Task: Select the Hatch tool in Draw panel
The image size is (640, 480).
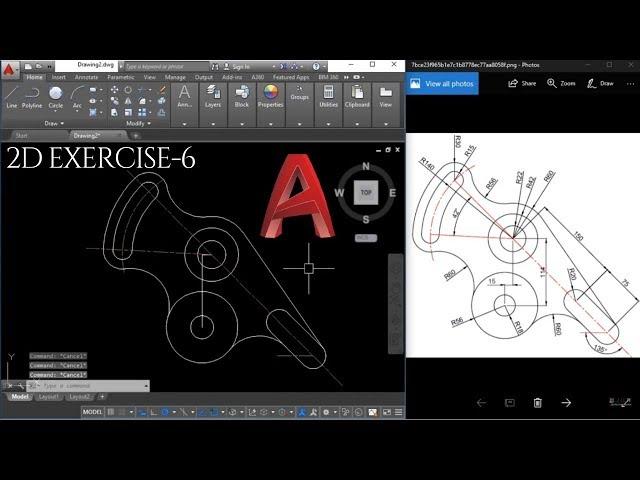Action: pyautogui.click(x=93, y=112)
